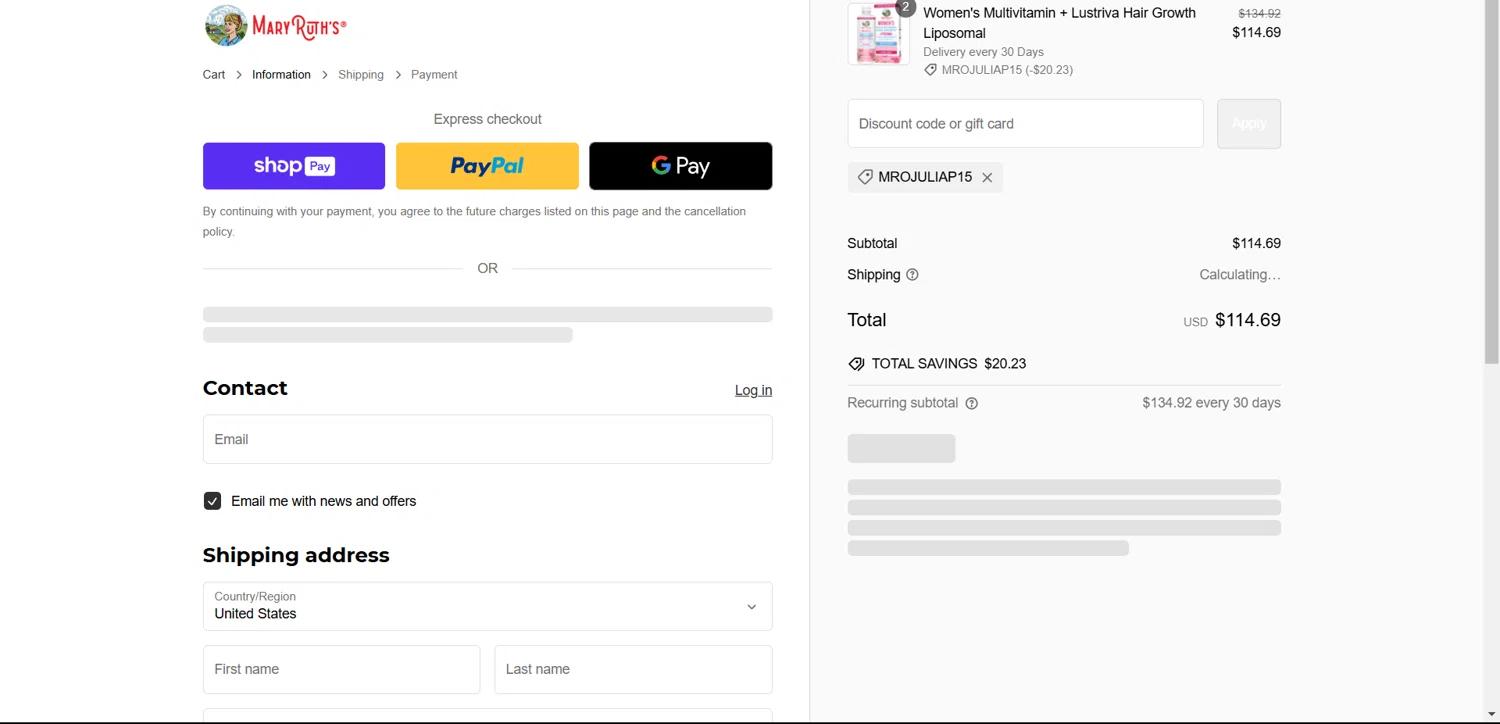Click the discount tag icon under product
The image size is (1500, 724).
point(930,70)
